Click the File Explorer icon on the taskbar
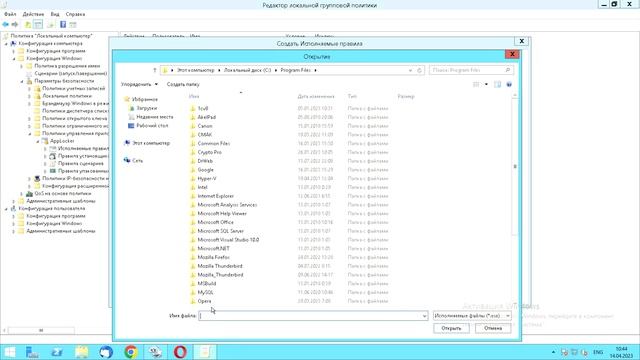 pyautogui.click(x=82, y=352)
